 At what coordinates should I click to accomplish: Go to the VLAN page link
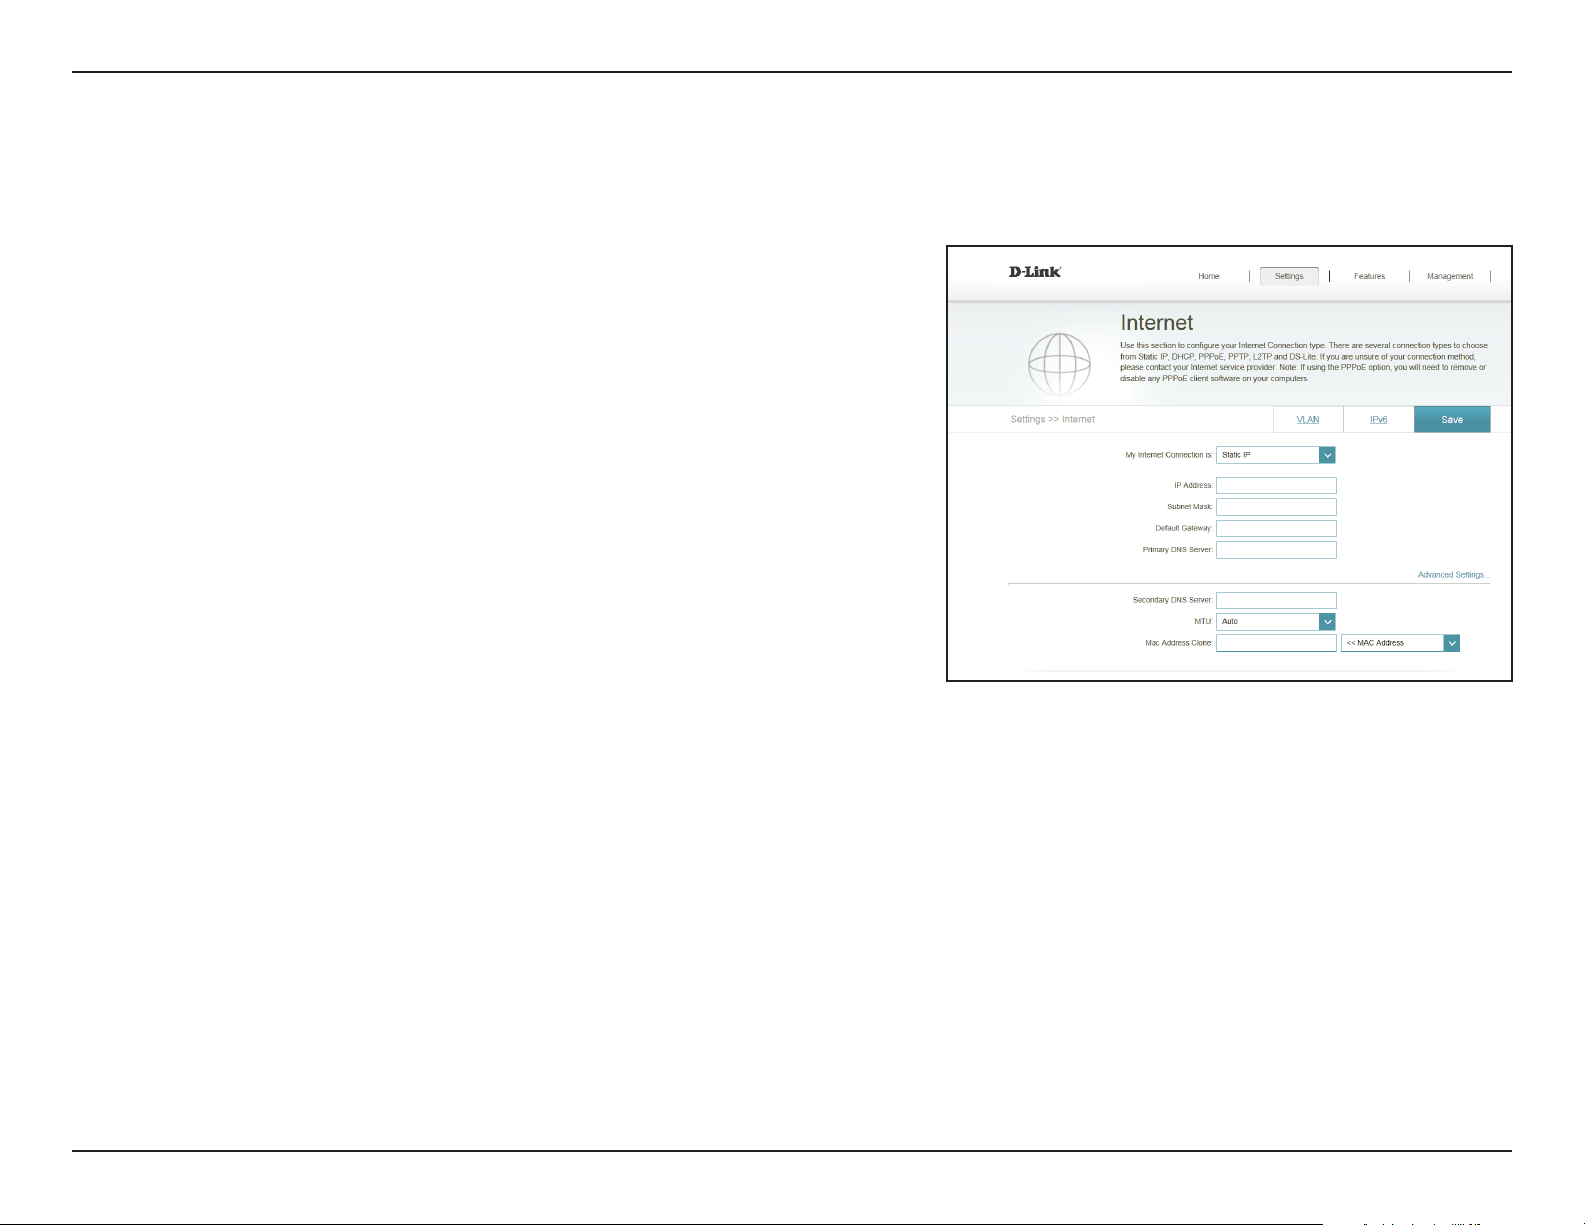tap(1308, 419)
